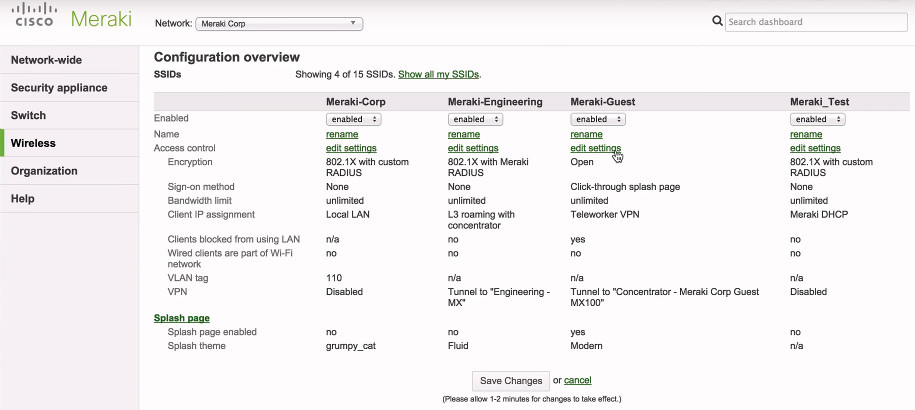Click Meraki-Guest Open encryption value

(582, 162)
